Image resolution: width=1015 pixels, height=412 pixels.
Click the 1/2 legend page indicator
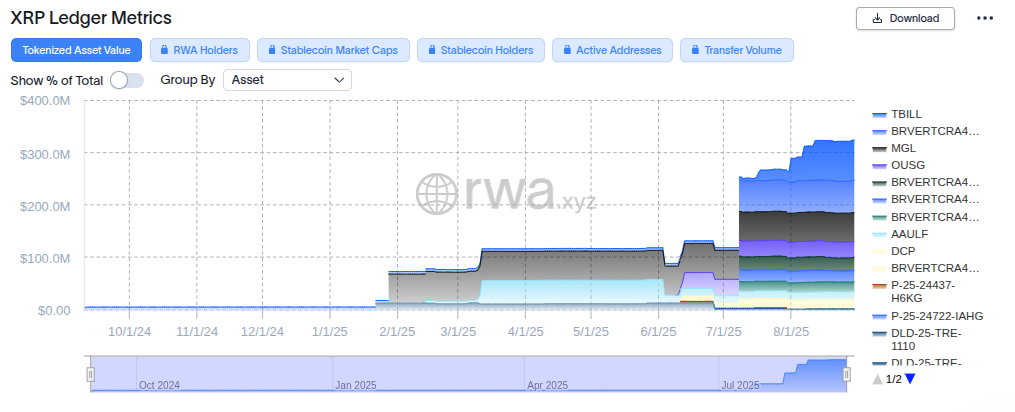[894, 379]
